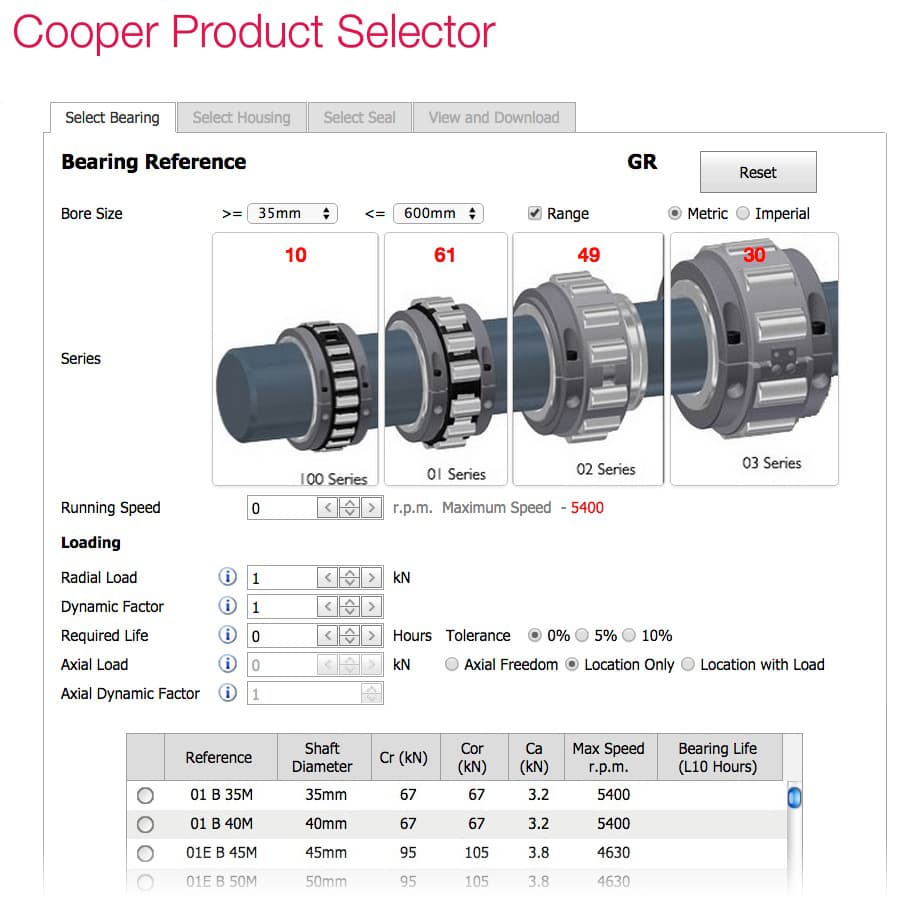Click the Radial Load right arrow

[x=372, y=577]
